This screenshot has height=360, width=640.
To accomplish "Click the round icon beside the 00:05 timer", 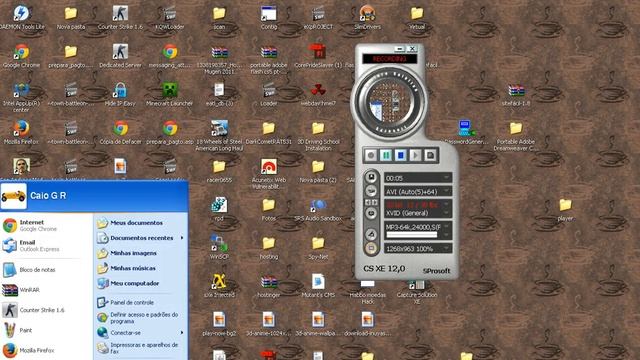I will pos(371,177).
